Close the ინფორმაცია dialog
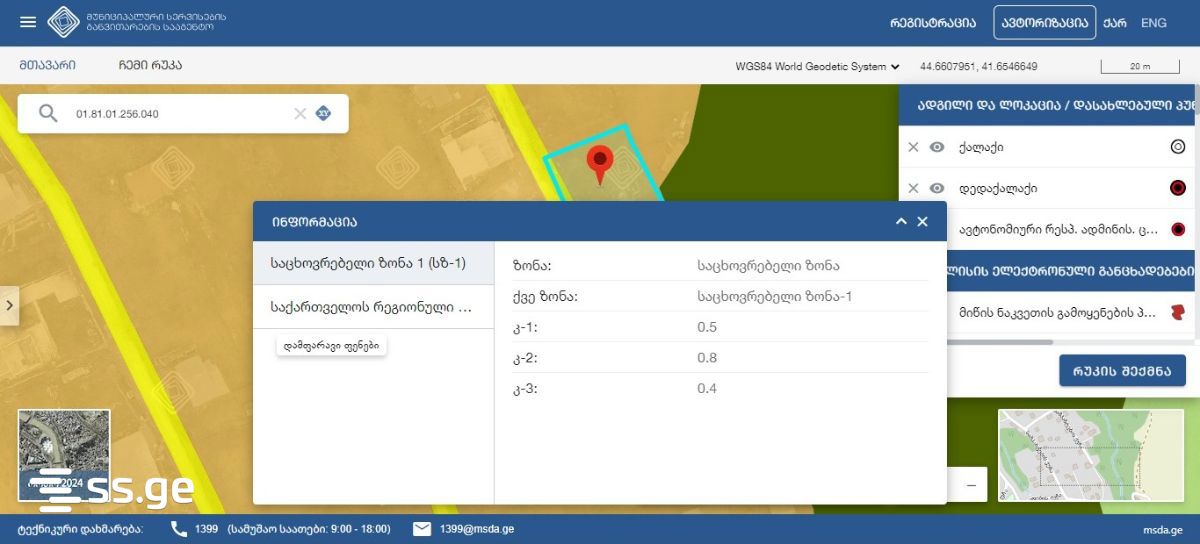1200x544 pixels. click(x=923, y=221)
